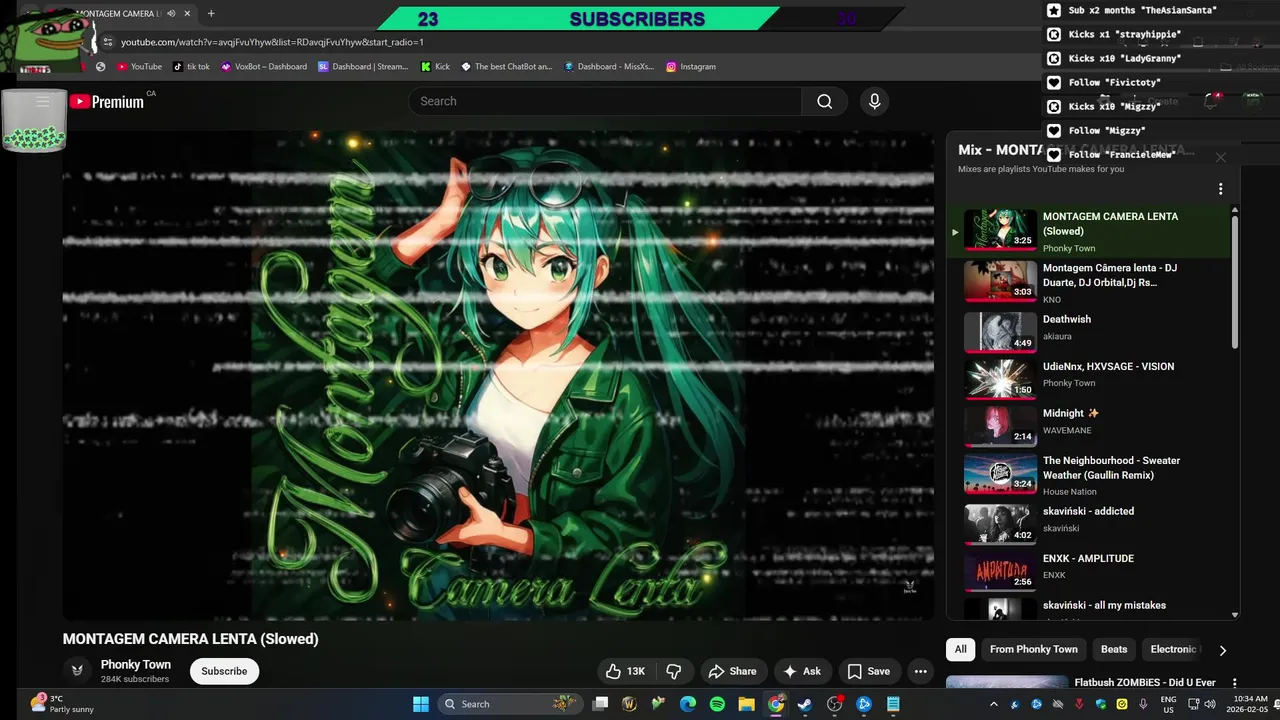
Task: Open the Mix playlist three-dot options
Action: click(1220, 189)
